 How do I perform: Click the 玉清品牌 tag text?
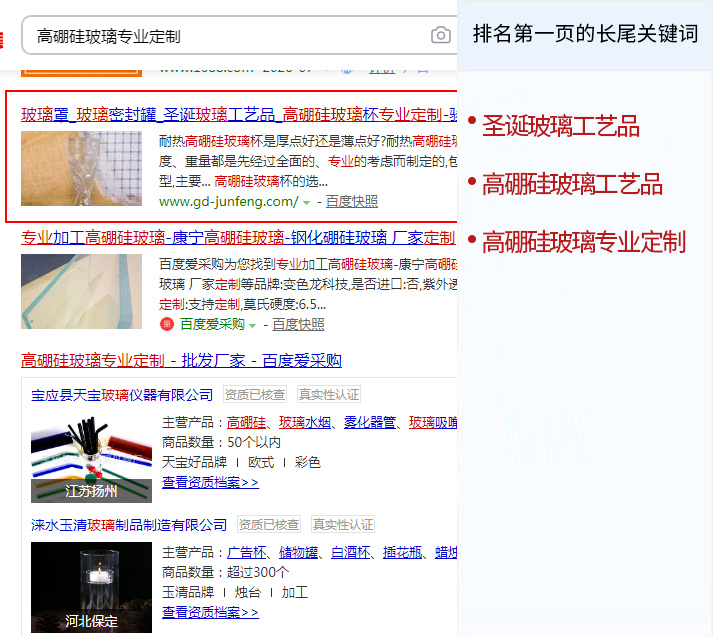pyautogui.click(x=188, y=592)
